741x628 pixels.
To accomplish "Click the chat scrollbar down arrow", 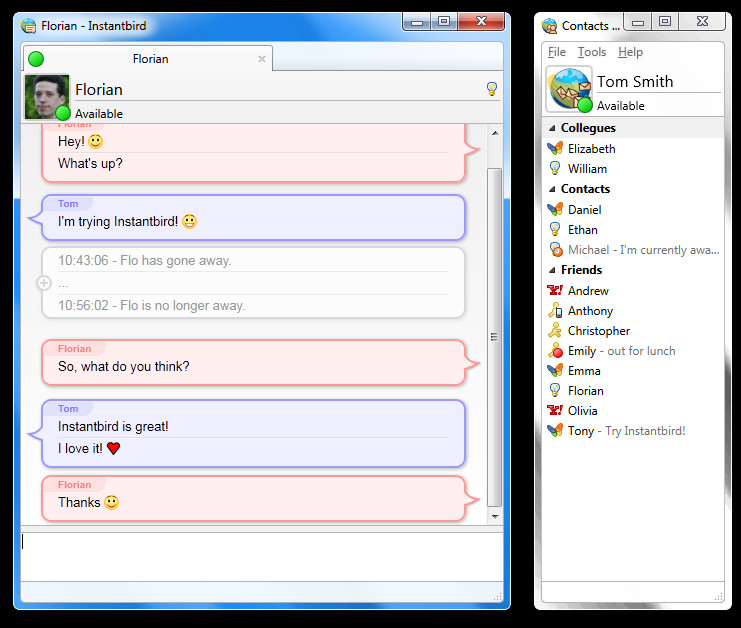I will click(495, 516).
